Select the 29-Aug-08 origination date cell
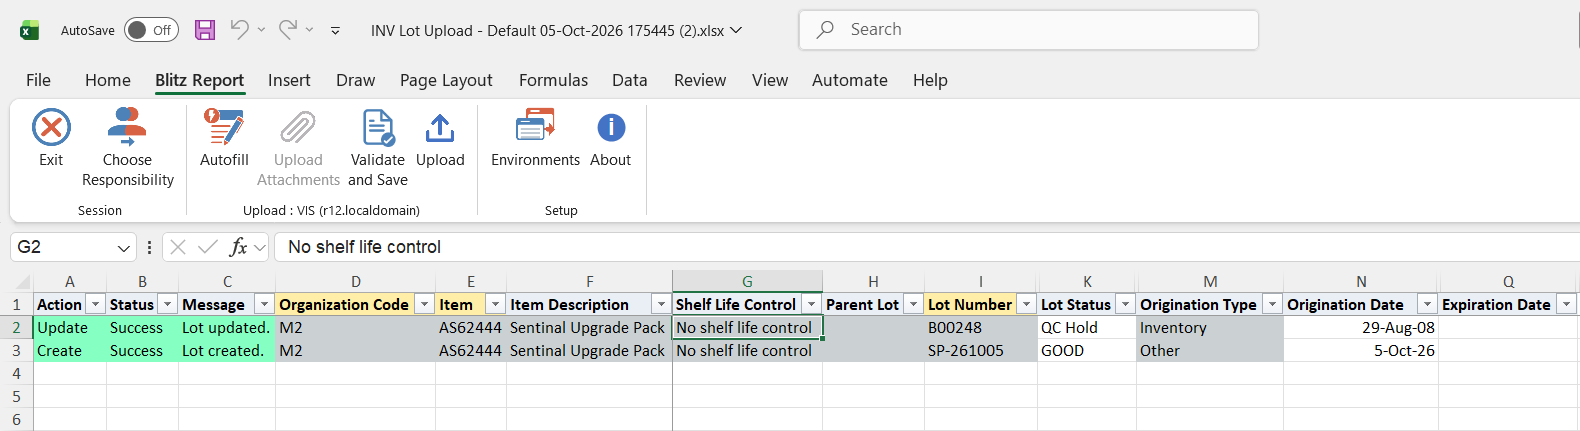This screenshot has width=1580, height=431. pyautogui.click(x=1361, y=328)
